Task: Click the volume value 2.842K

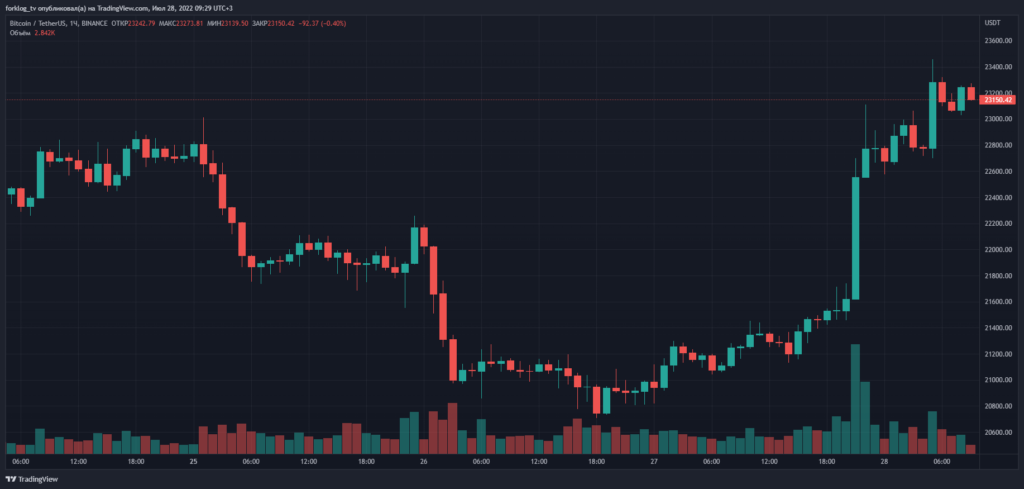Action: [x=47, y=33]
